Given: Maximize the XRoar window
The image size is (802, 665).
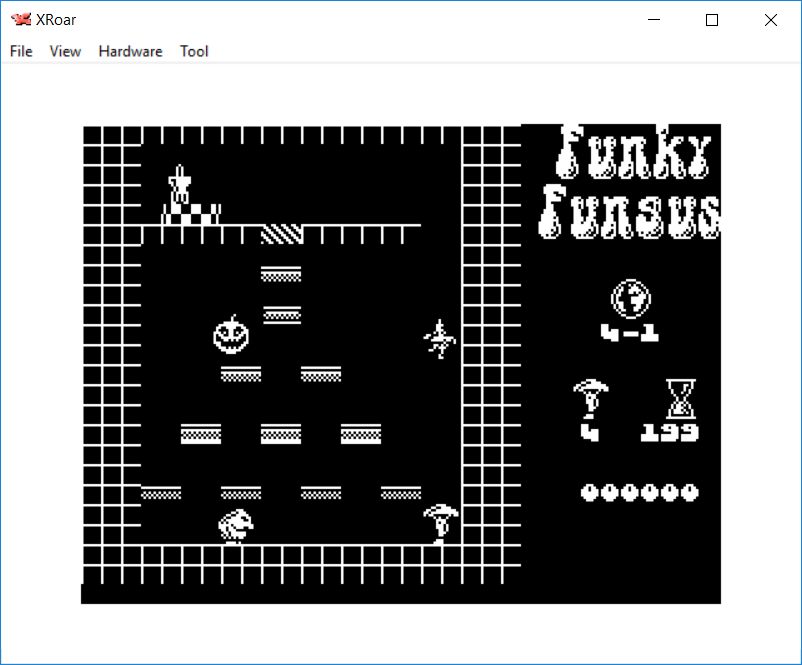Looking at the screenshot, I should (712, 19).
